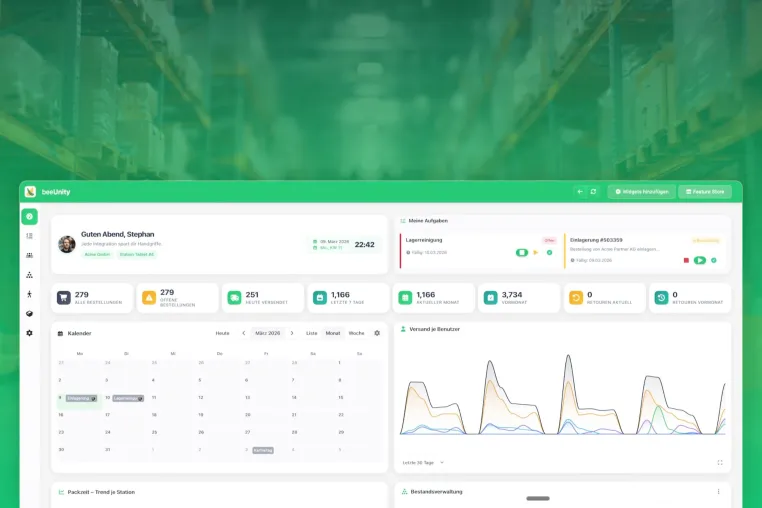Image resolution: width=762 pixels, height=508 pixels.
Task: Mark the Lagerreinigung task as complete
Action: point(550,252)
